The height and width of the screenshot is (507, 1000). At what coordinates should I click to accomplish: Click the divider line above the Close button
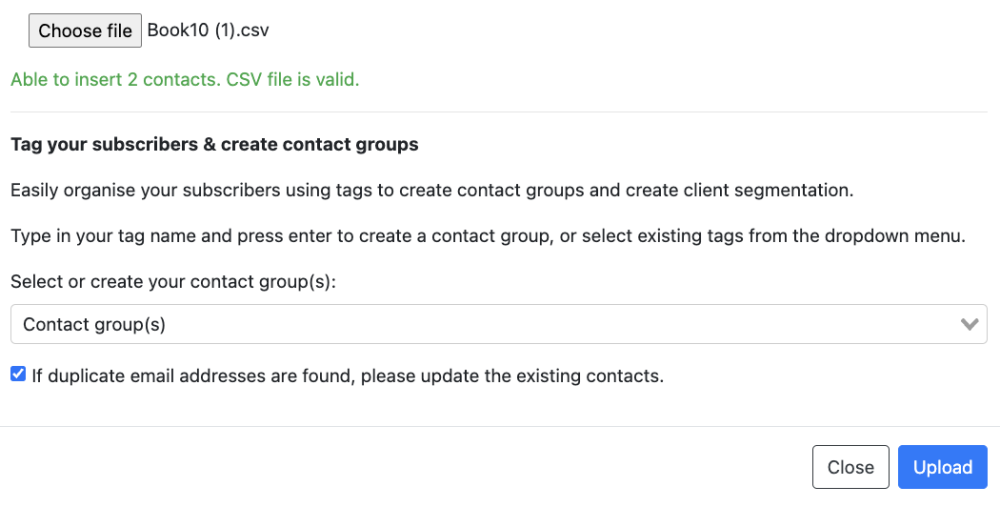tap(498, 427)
